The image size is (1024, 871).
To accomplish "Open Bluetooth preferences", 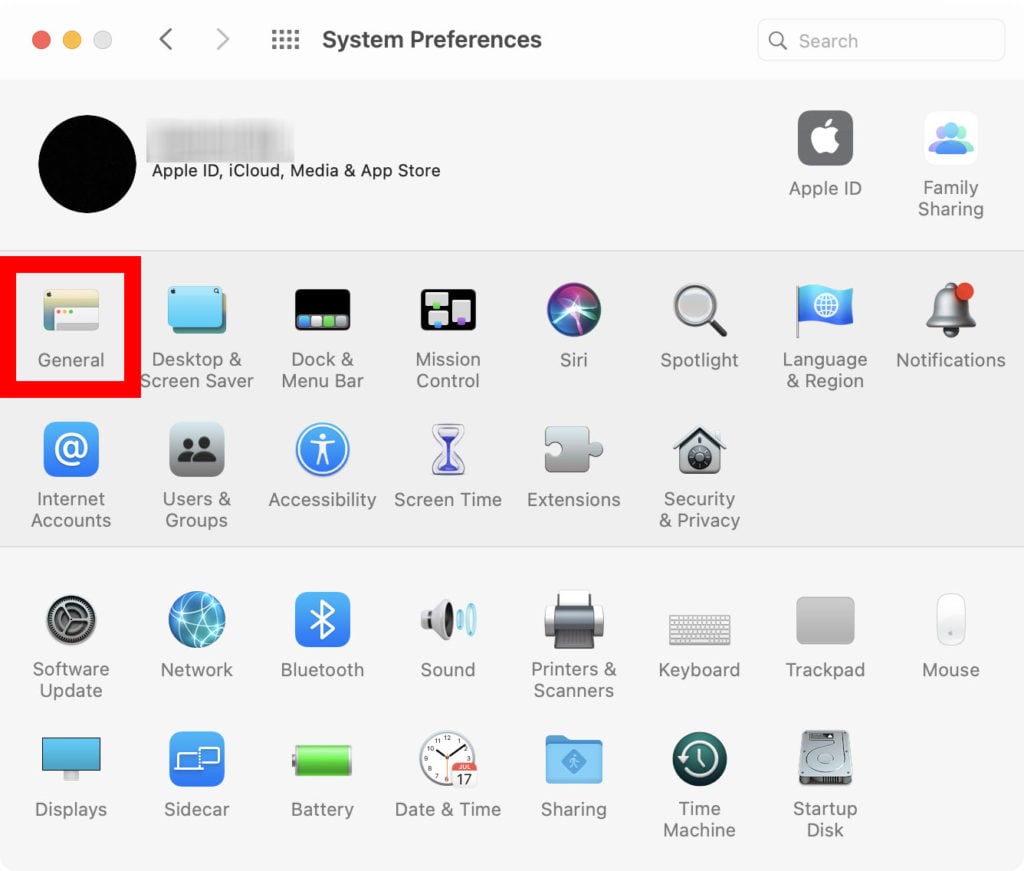I will pyautogui.click(x=322, y=620).
